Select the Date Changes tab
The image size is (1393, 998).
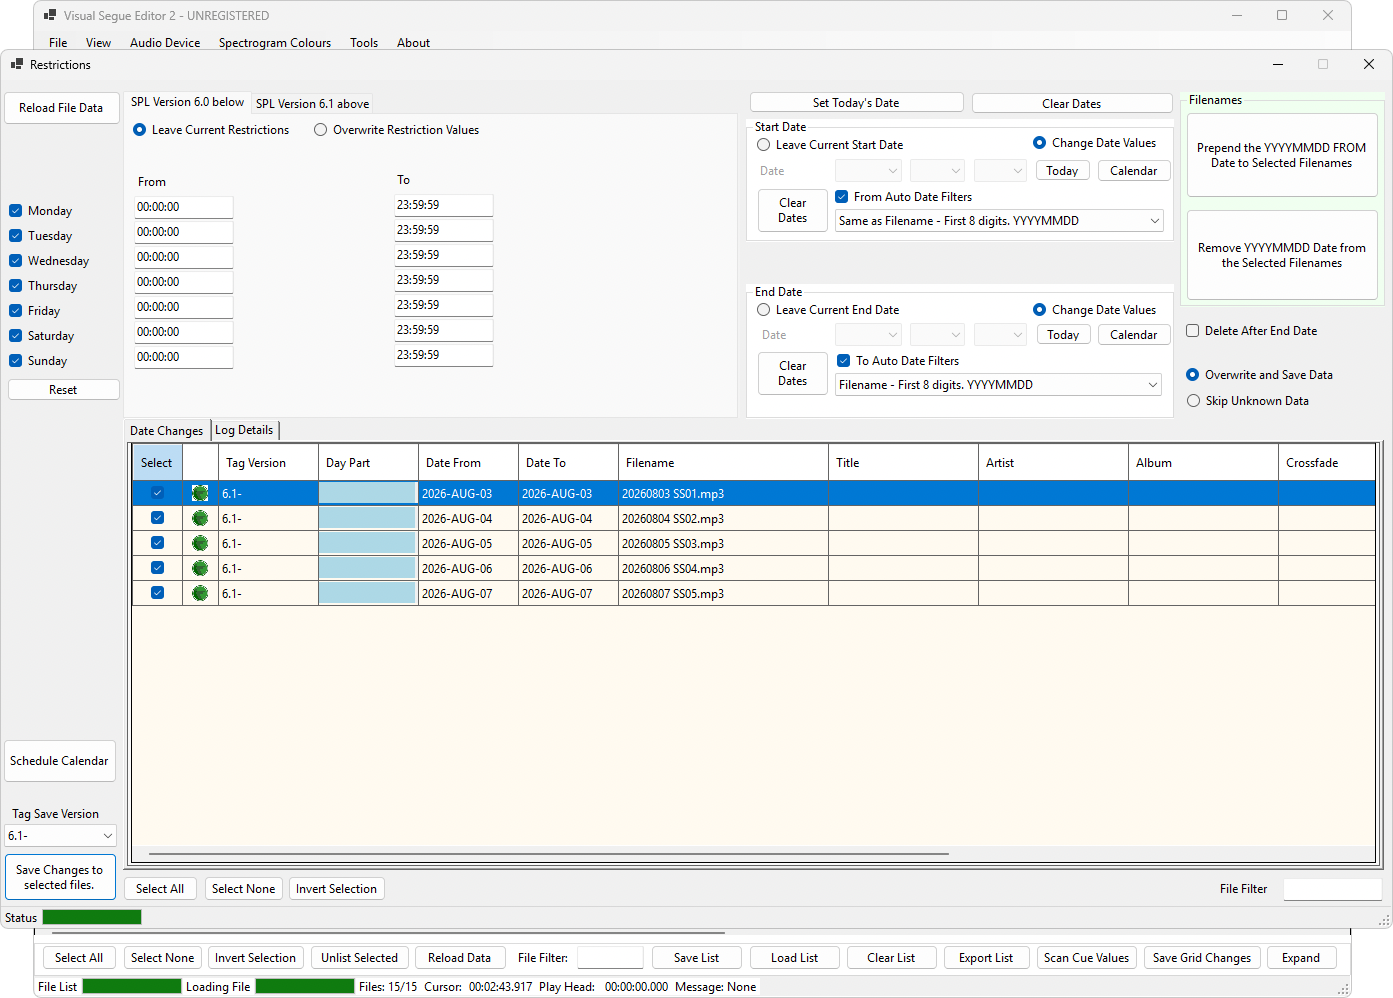pos(166,431)
